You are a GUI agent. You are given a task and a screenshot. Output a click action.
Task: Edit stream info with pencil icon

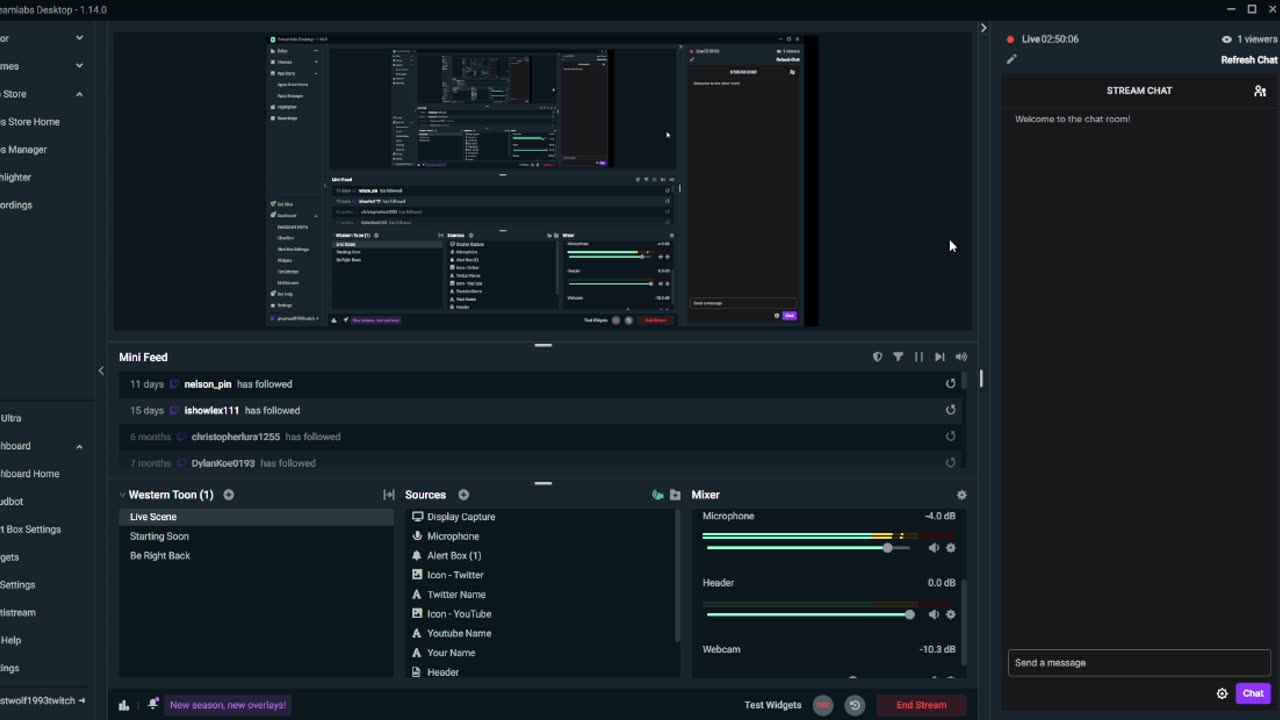(1011, 59)
